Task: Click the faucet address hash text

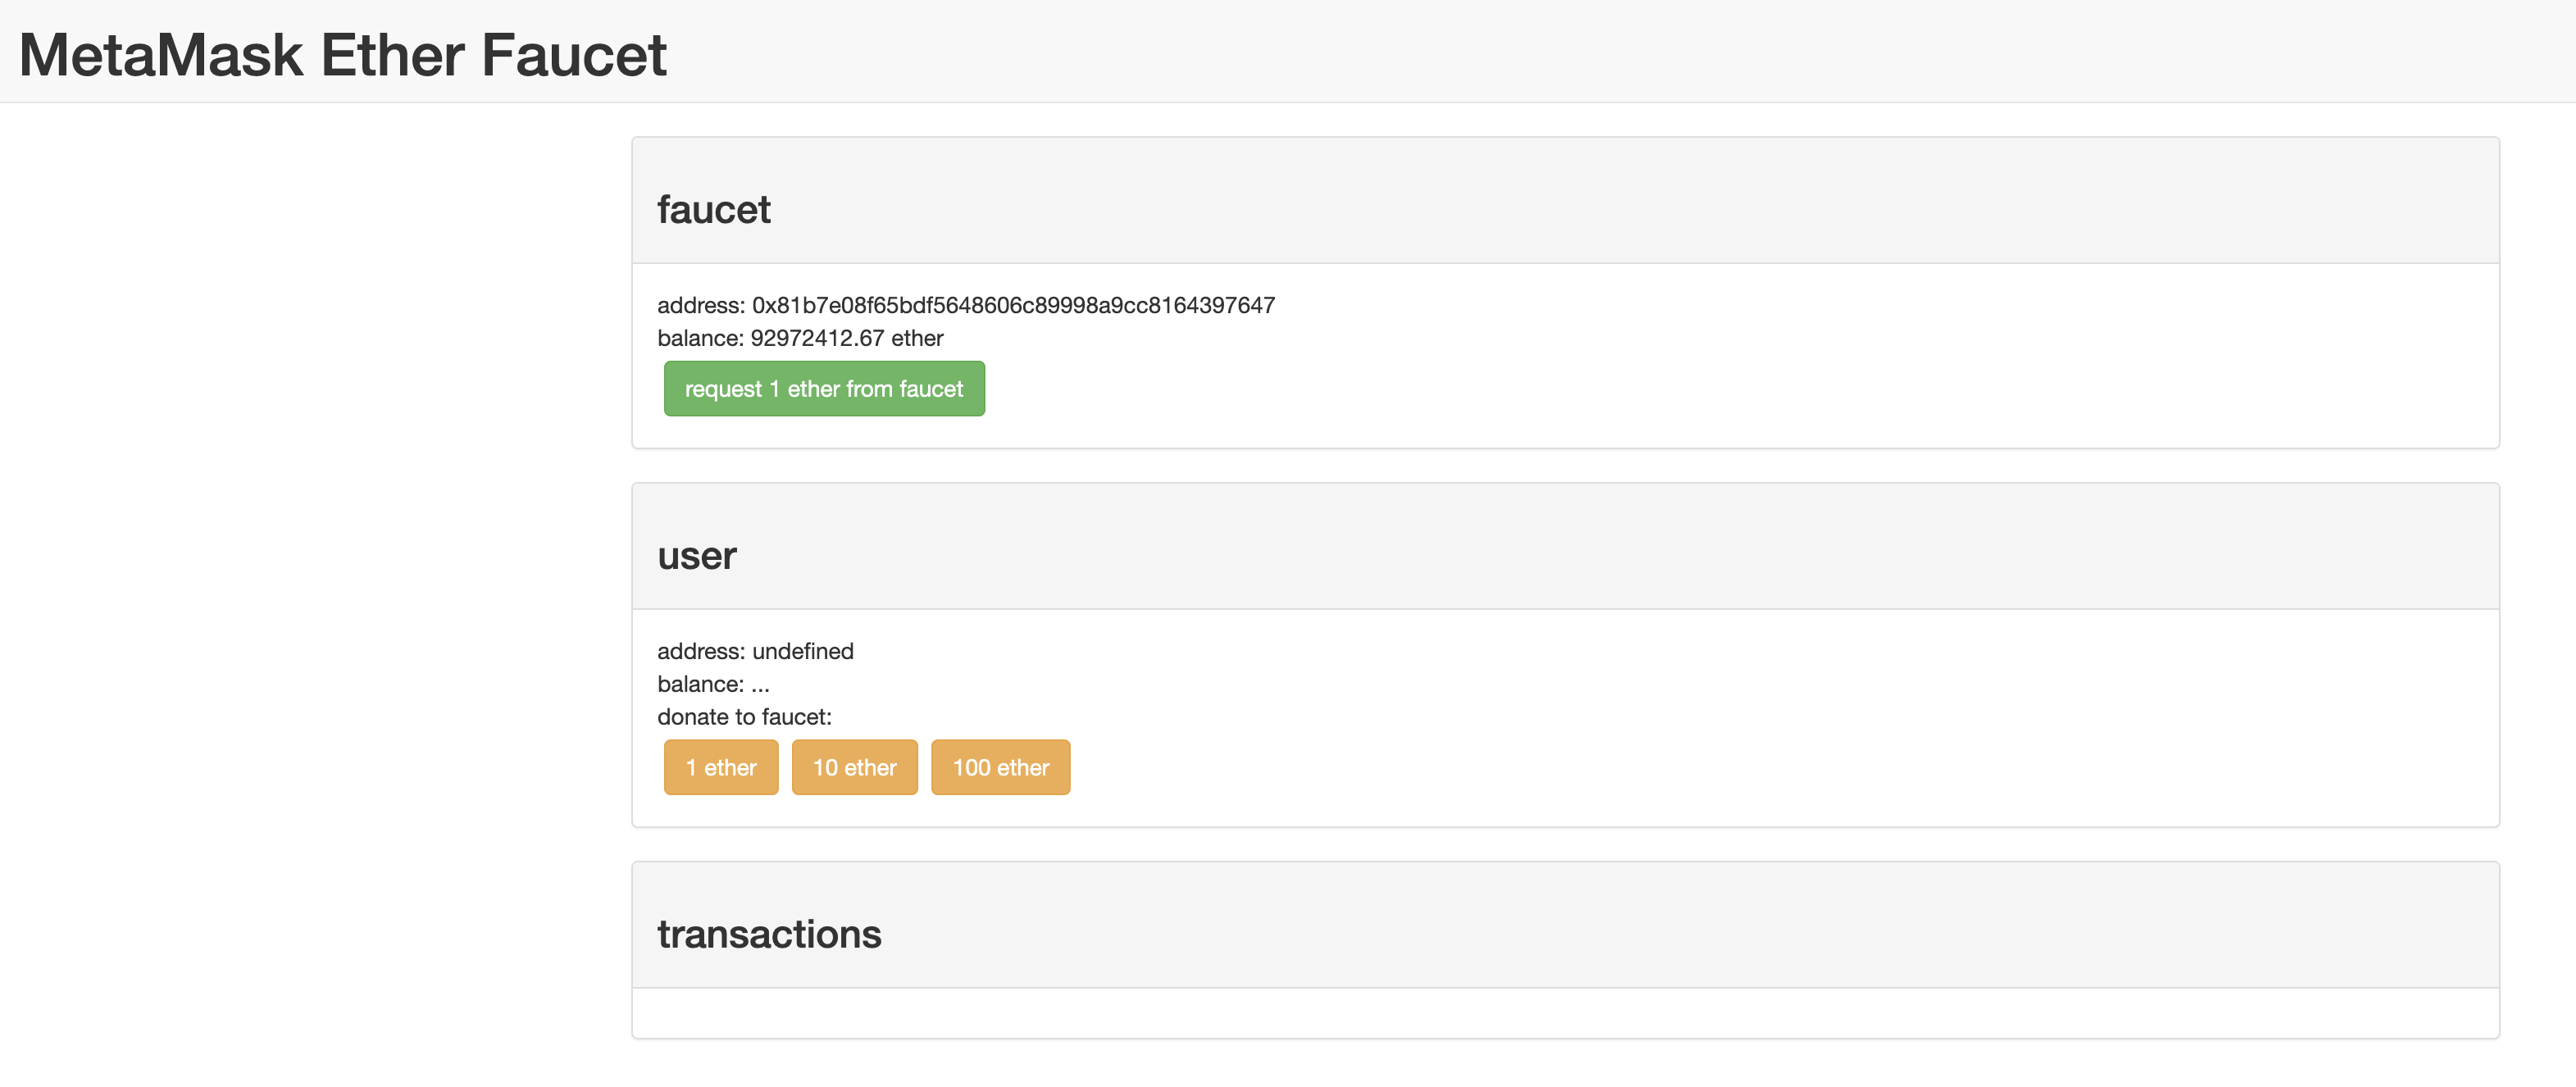Action: 1013,305
